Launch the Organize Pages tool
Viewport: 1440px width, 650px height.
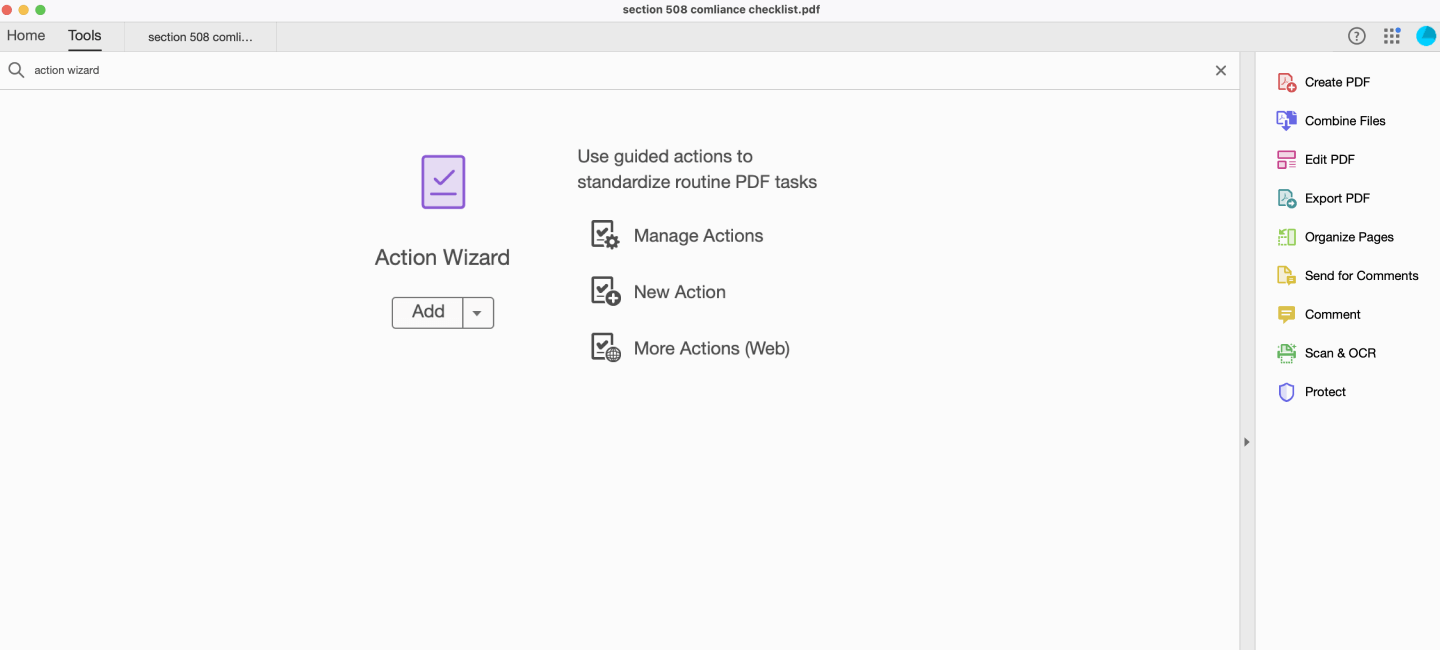[1349, 237]
